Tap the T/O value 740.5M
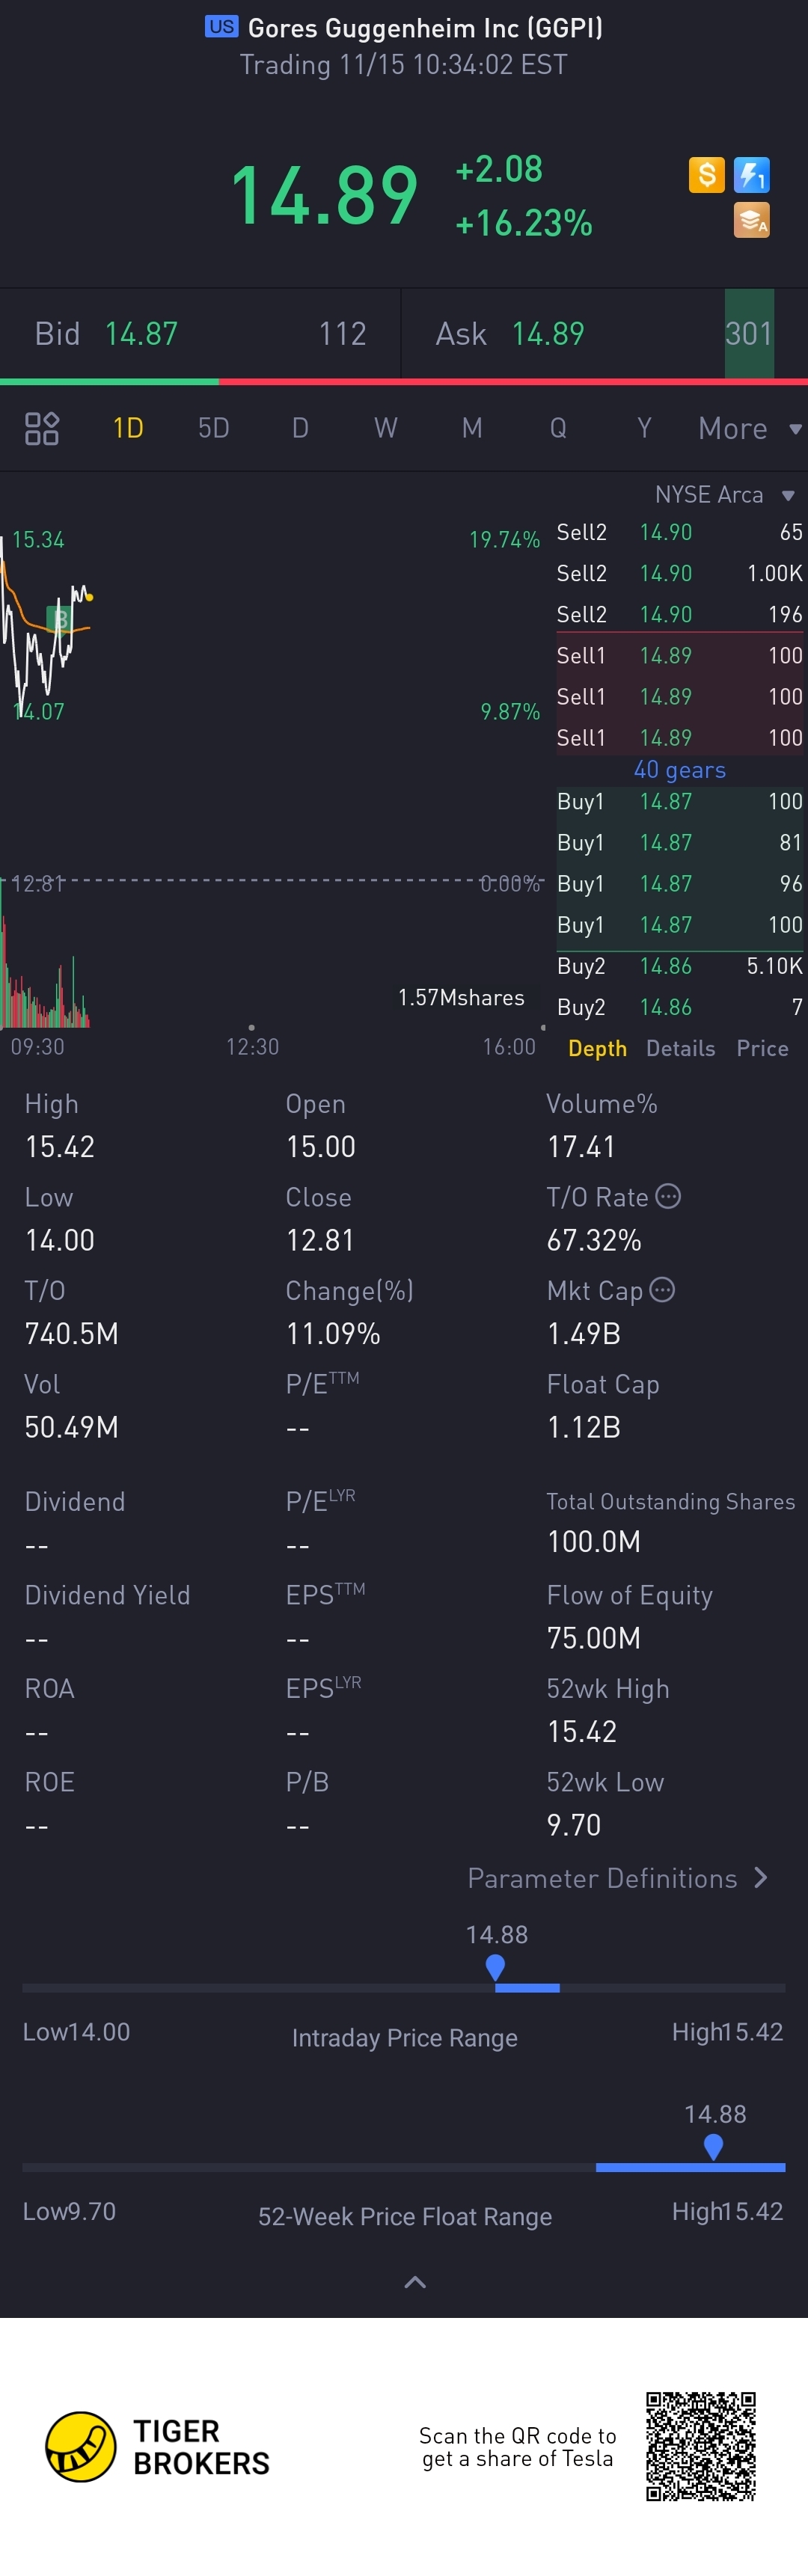The width and height of the screenshot is (808, 2576). [x=72, y=1334]
